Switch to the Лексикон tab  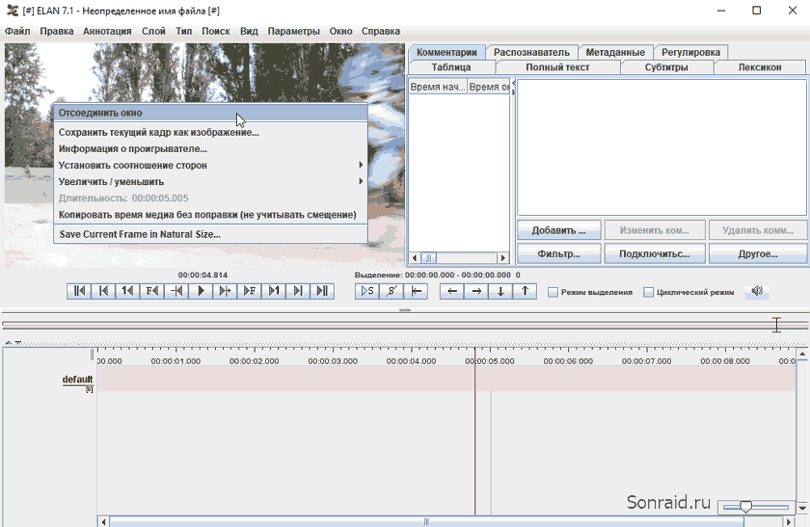[759, 67]
